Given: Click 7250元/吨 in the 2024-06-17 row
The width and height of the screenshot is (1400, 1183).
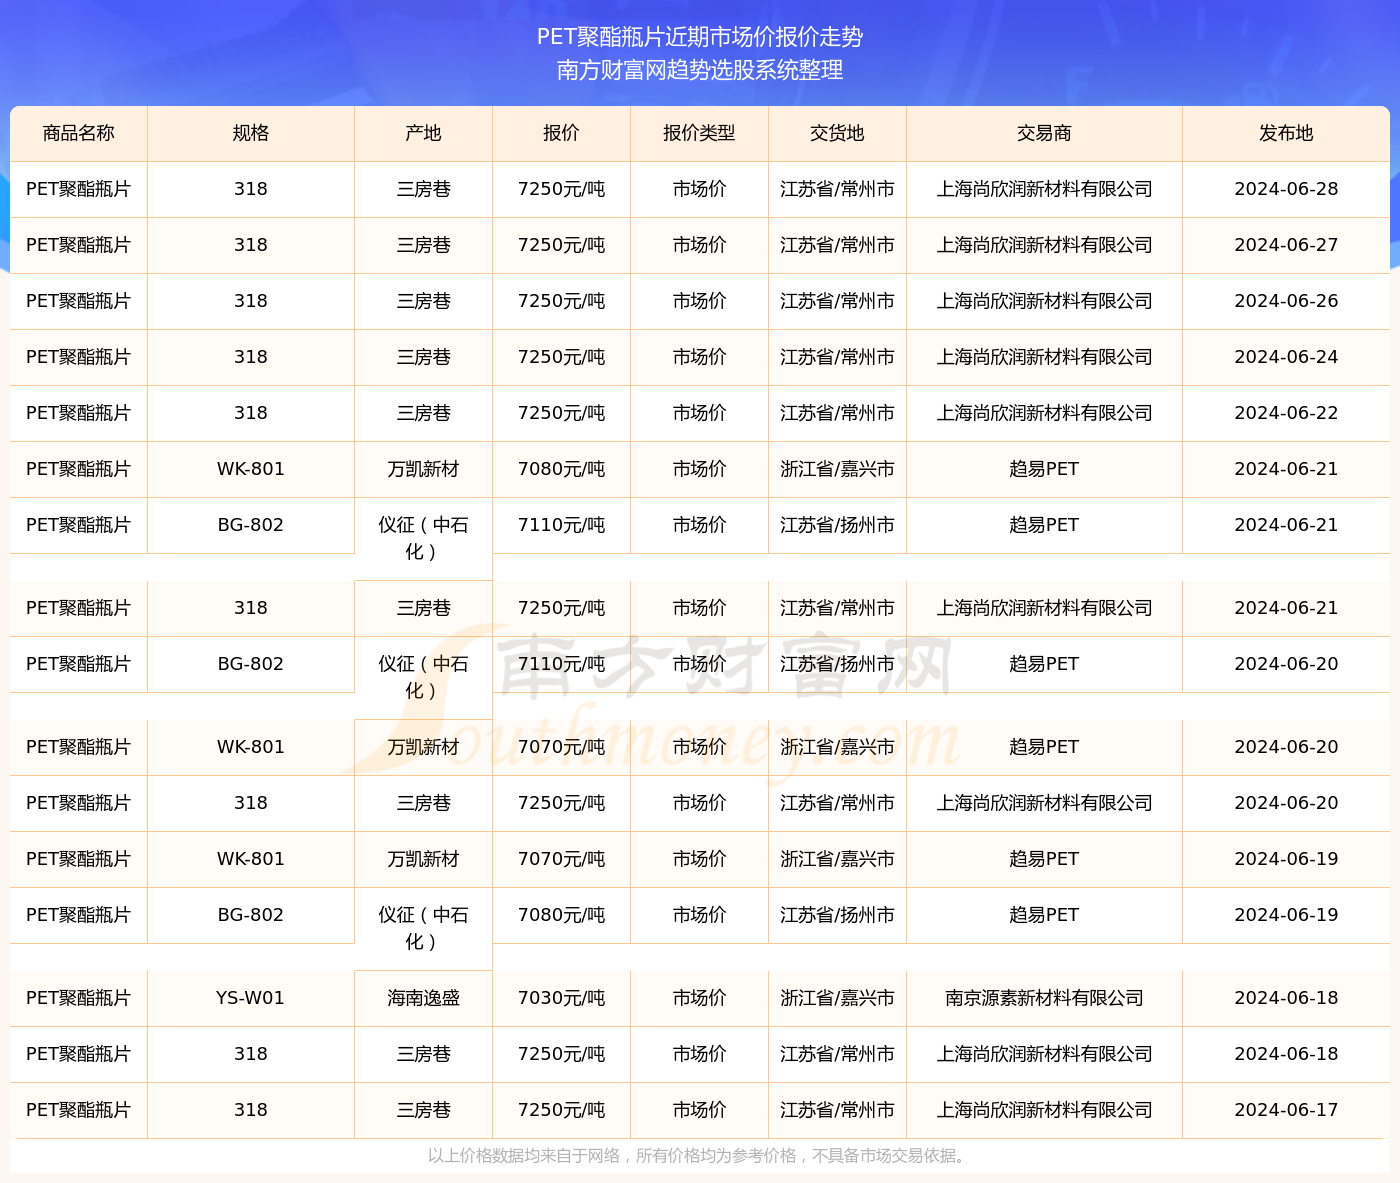Looking at the screenshot, I should (x=562, y=1110).
